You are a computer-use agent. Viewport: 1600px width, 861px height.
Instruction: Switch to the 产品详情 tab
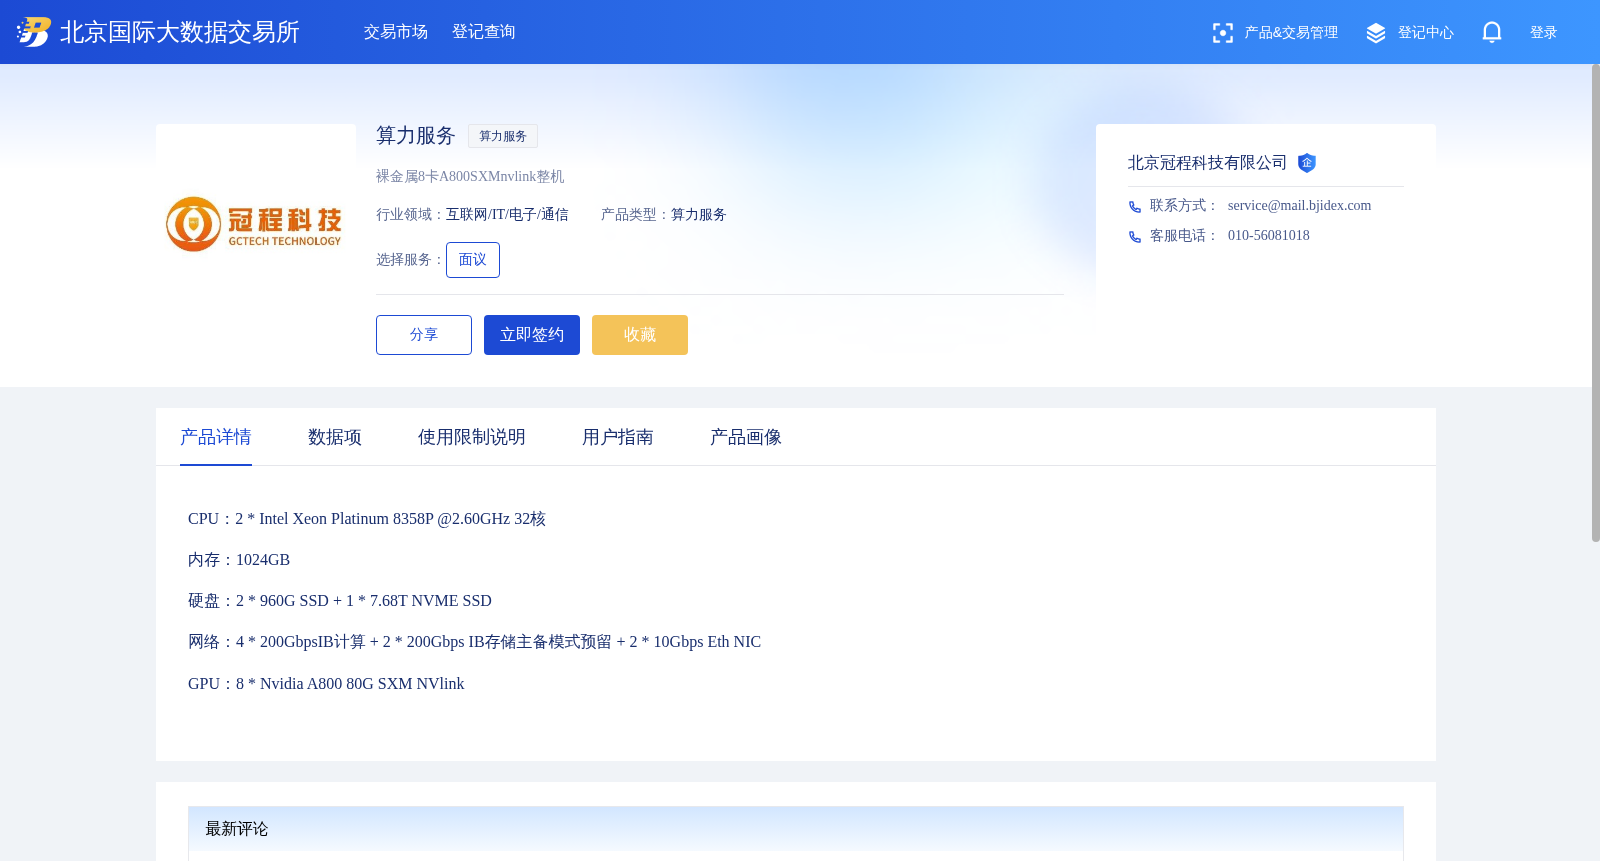(216, 437)
